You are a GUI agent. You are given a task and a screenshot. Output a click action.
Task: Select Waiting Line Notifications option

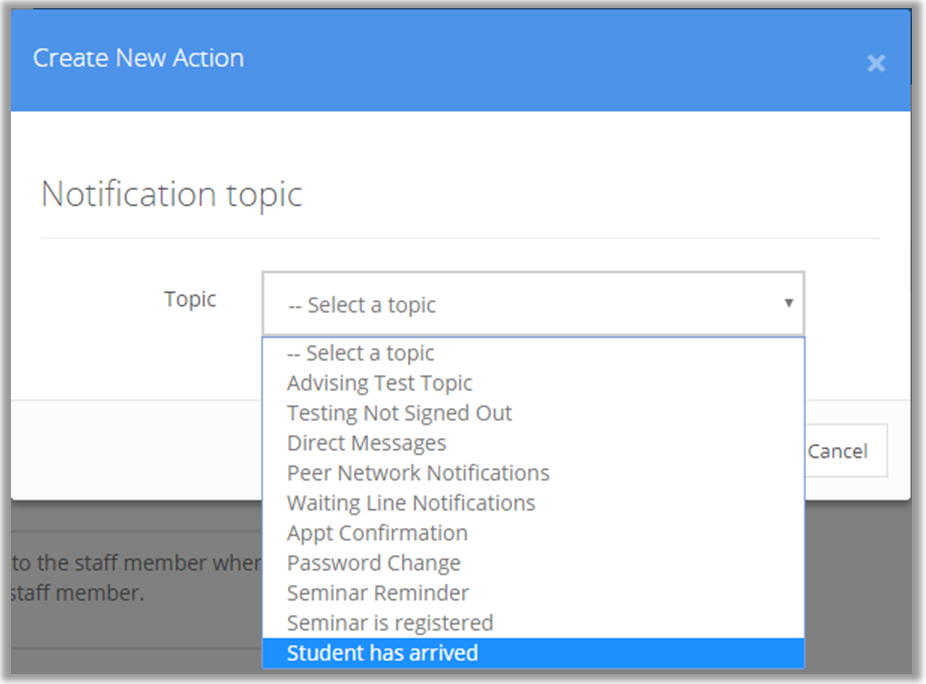coord(411,503)
